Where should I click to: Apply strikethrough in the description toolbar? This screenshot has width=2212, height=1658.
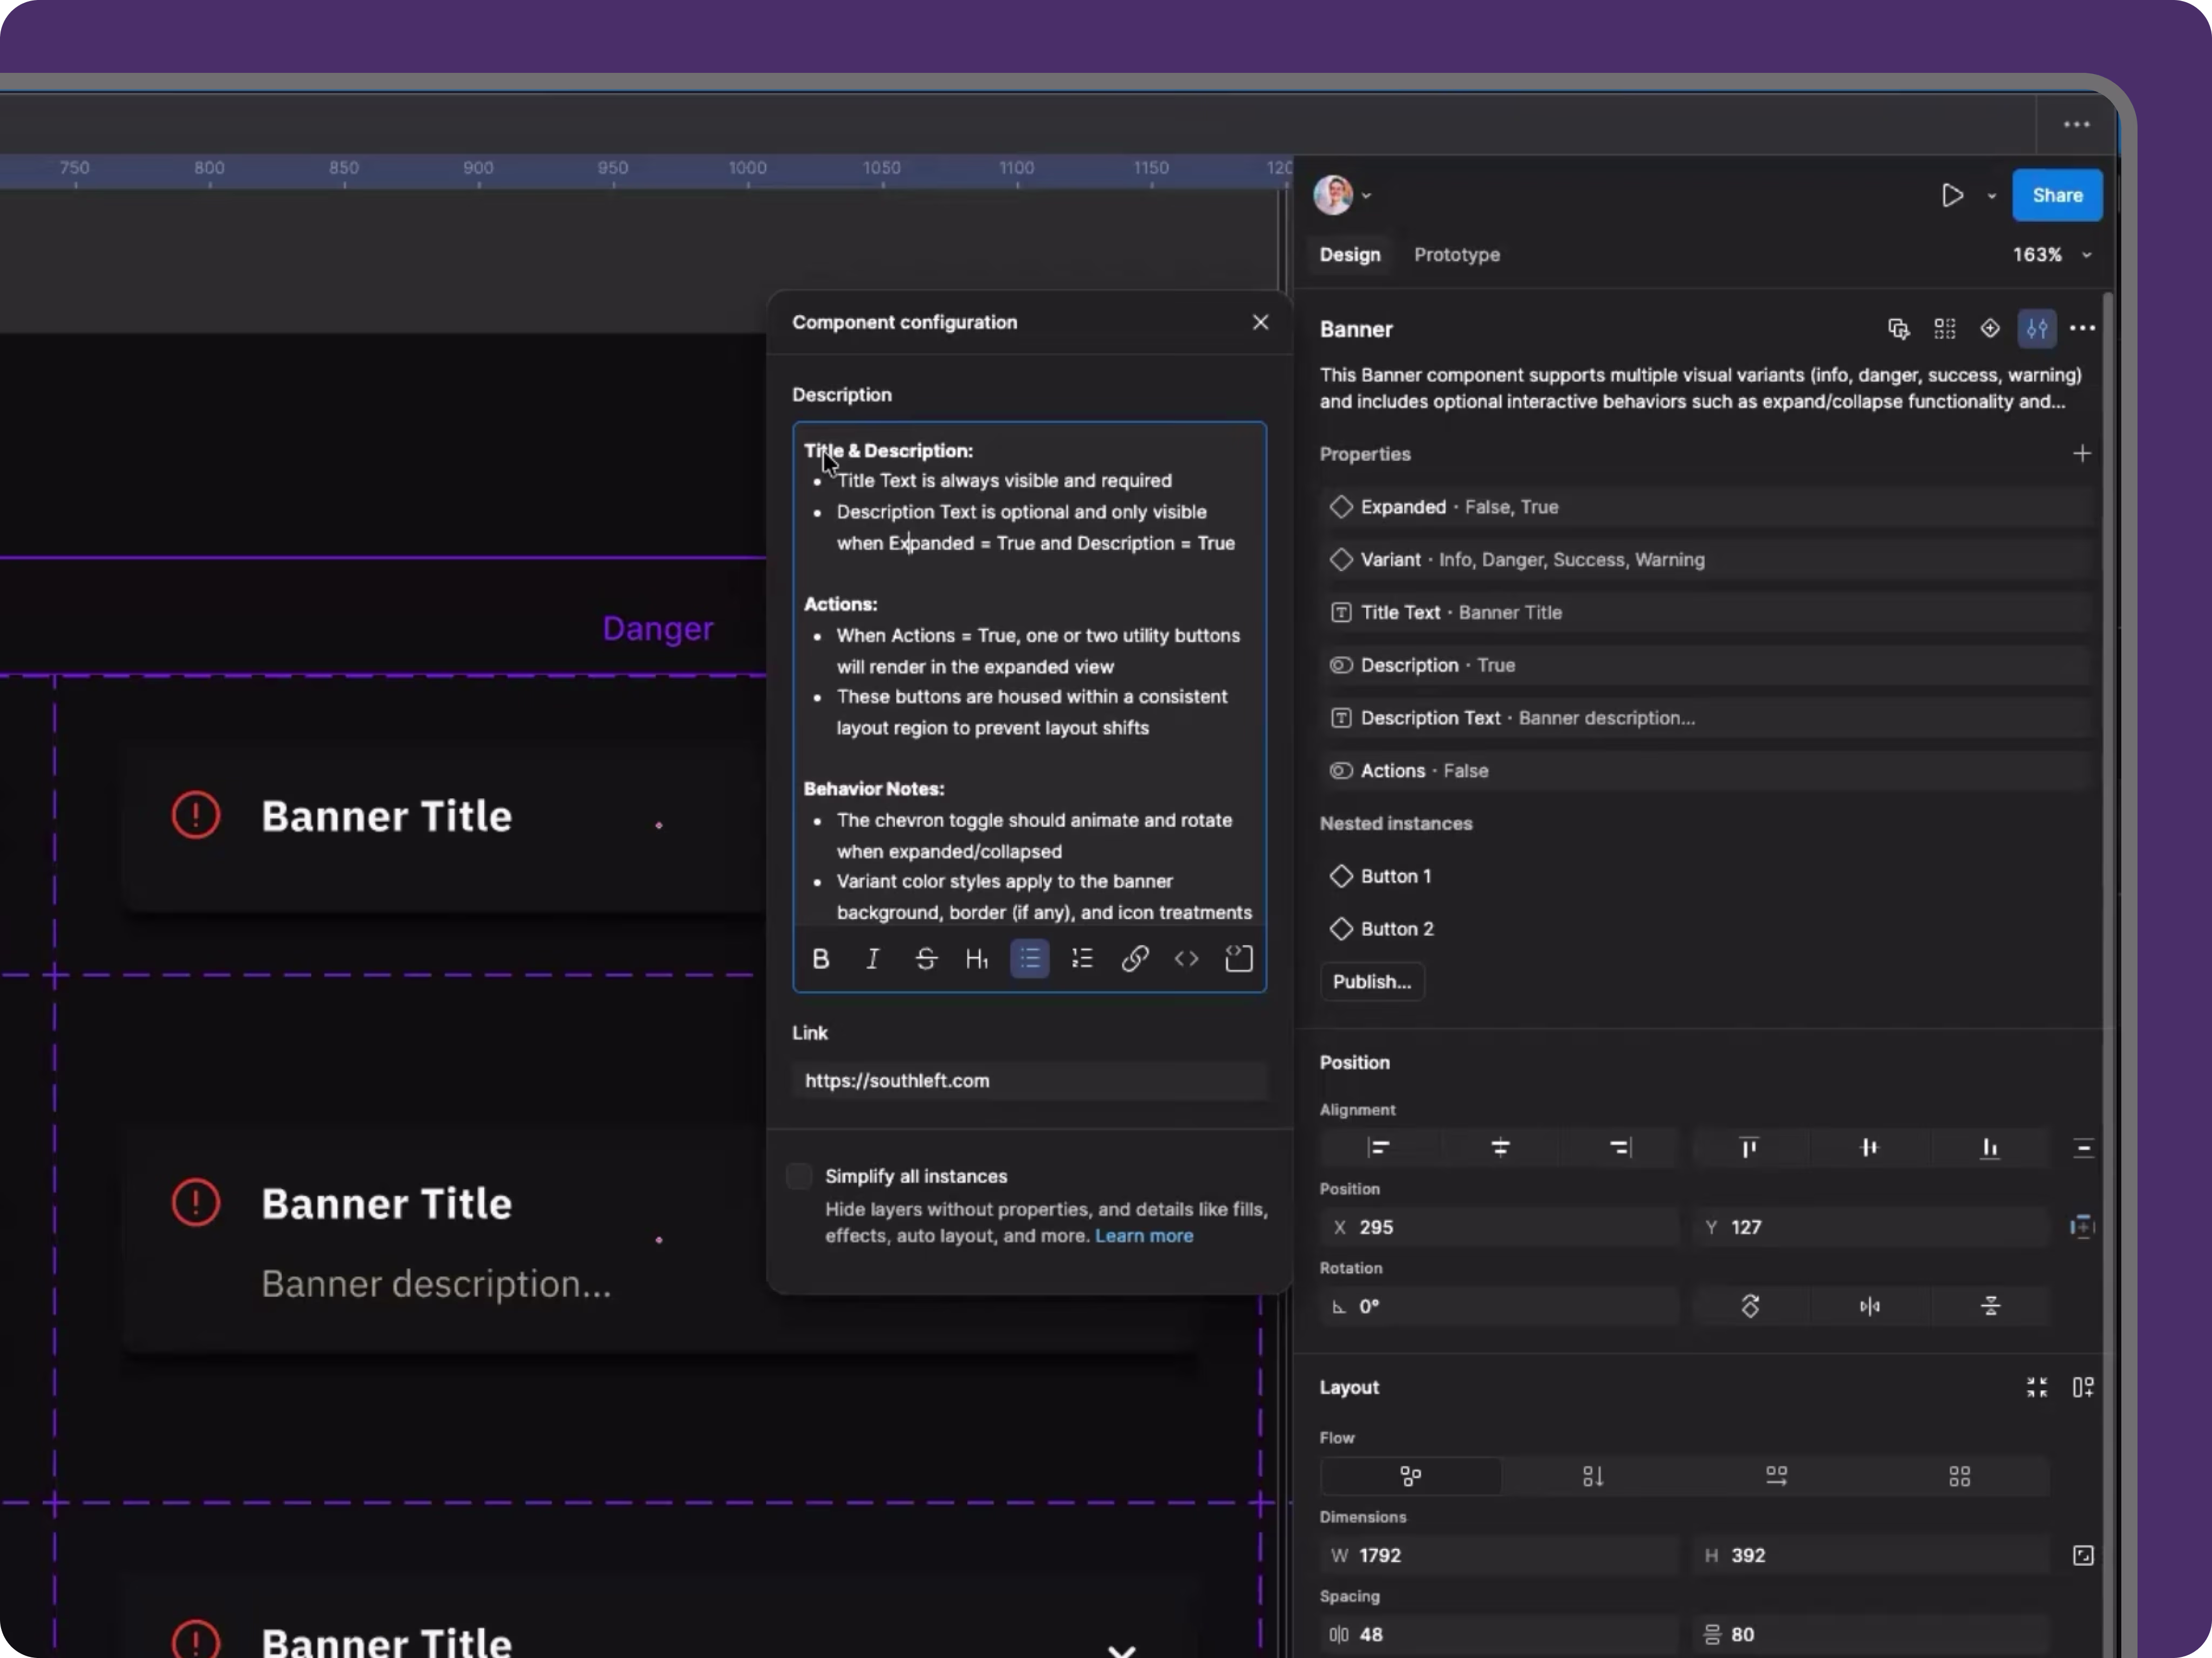(926, 958)
